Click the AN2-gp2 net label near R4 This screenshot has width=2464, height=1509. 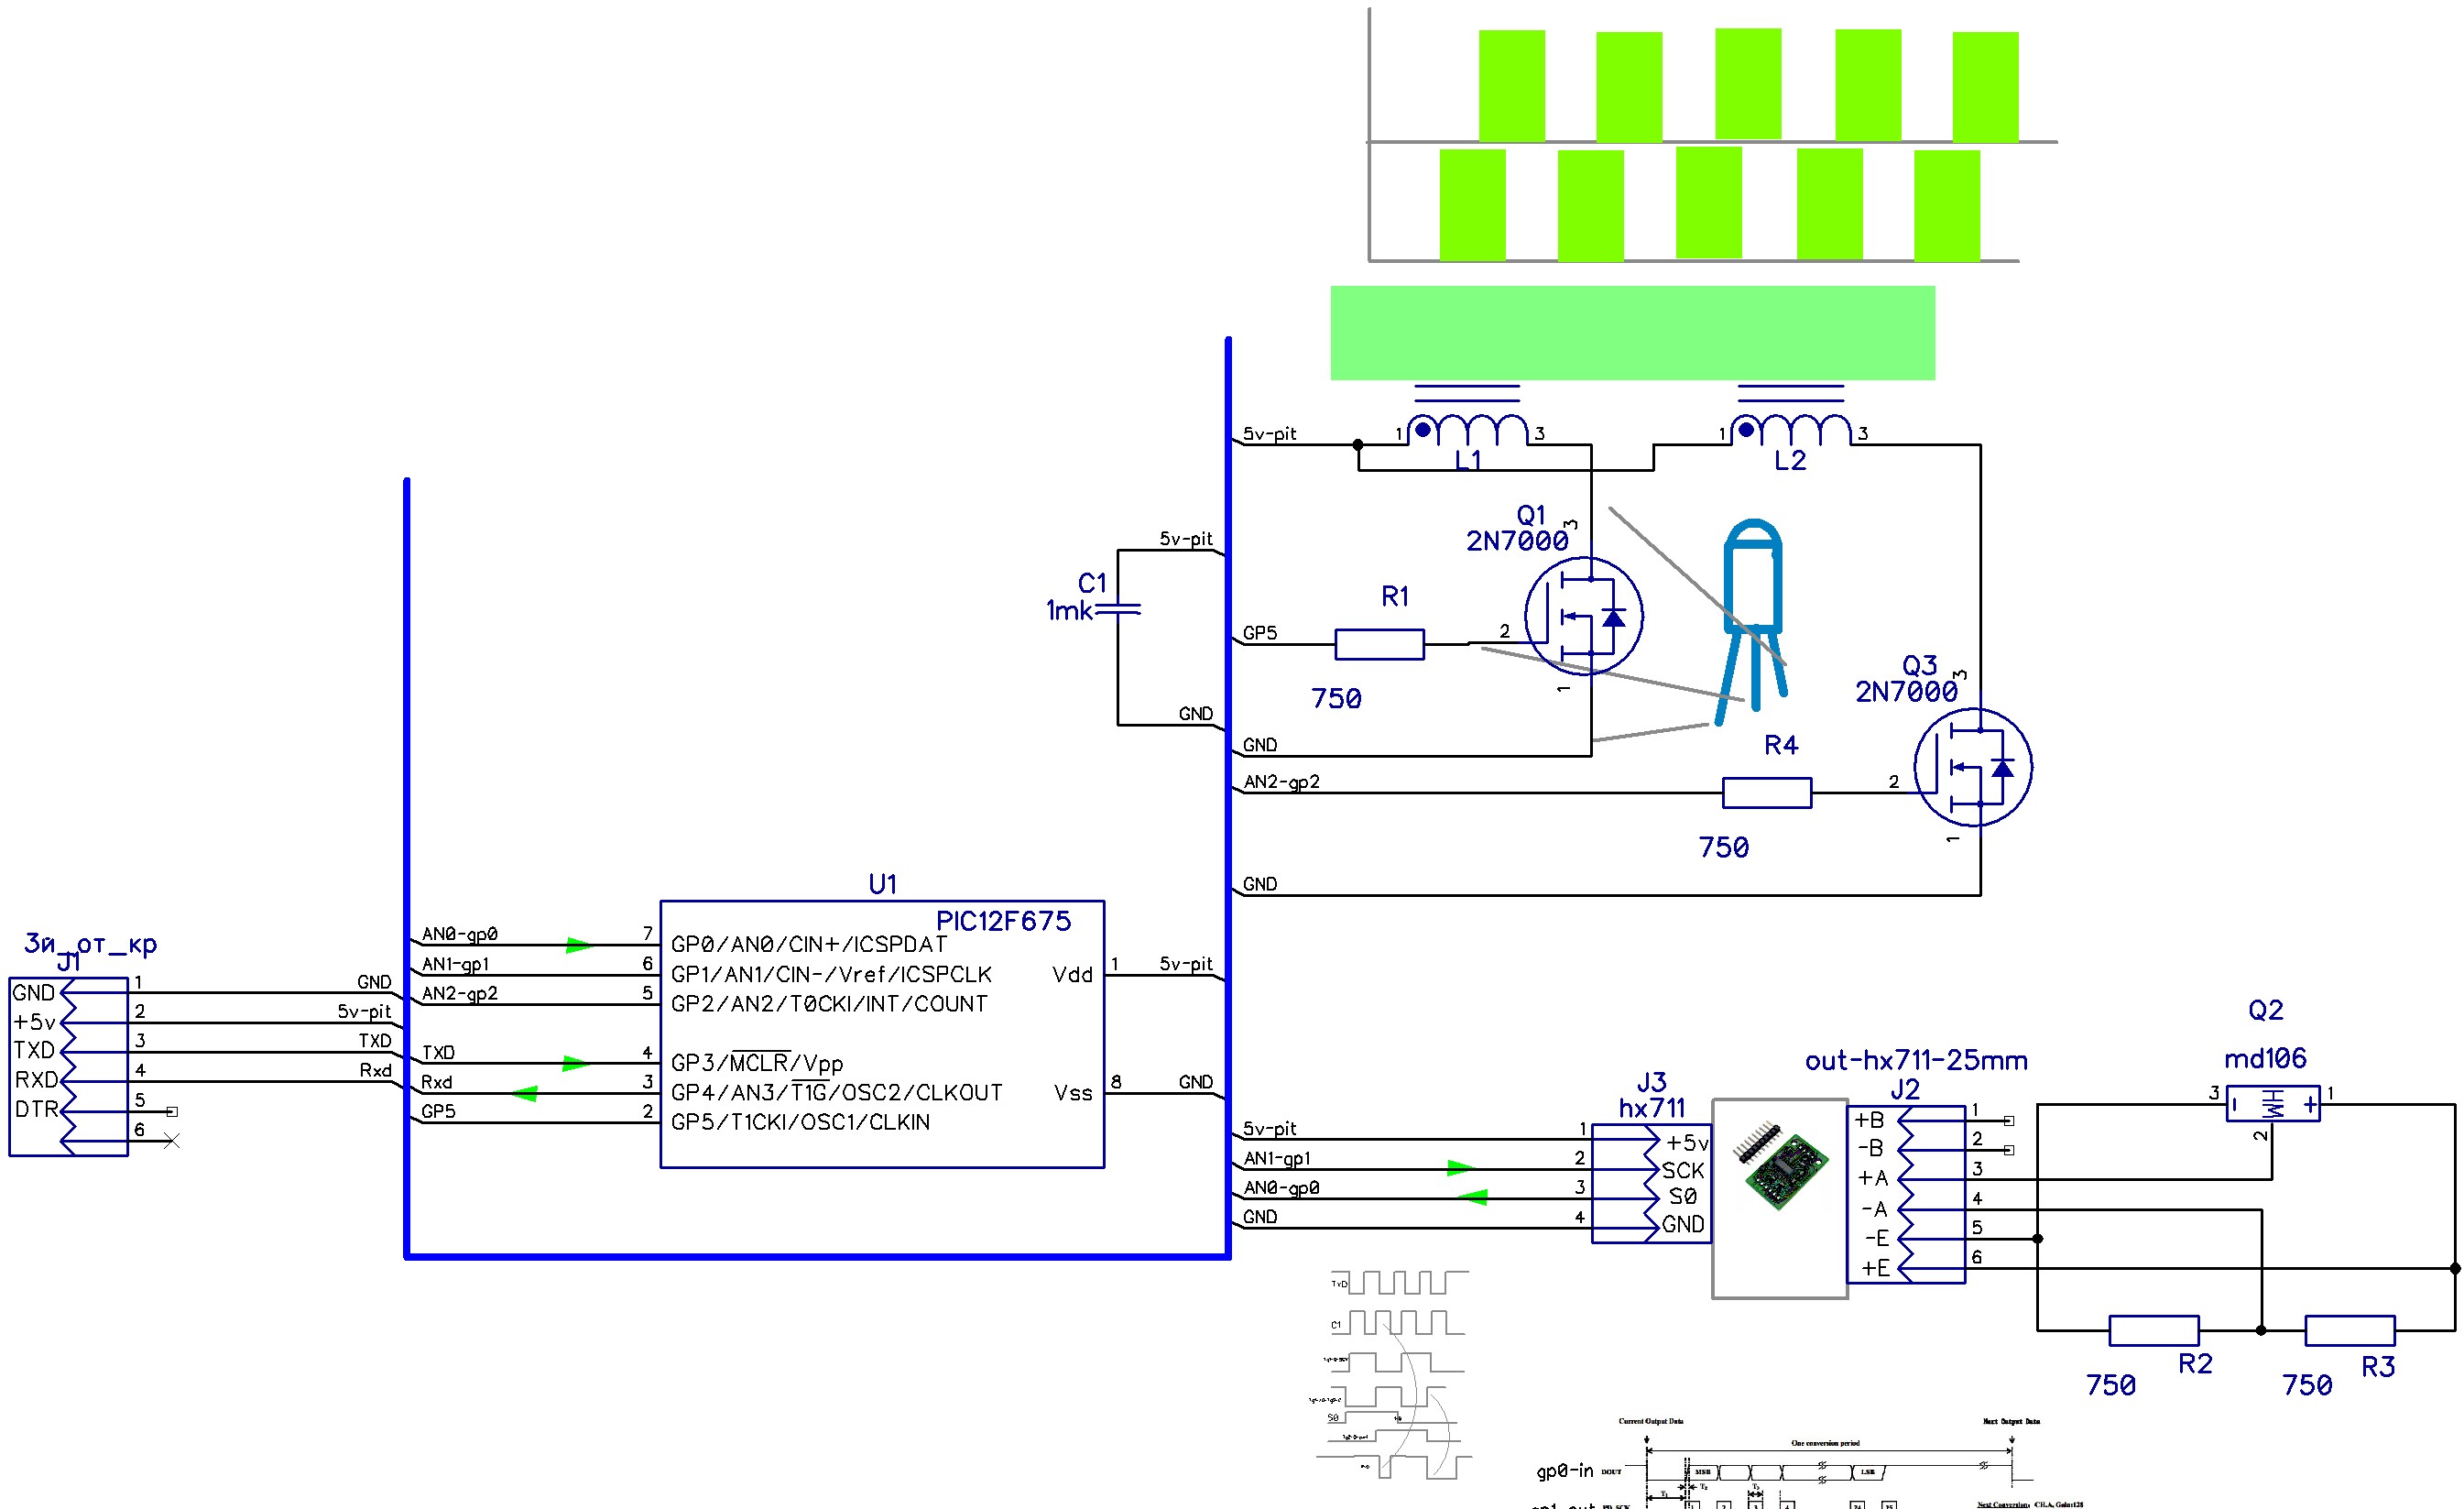point(1281,782)
